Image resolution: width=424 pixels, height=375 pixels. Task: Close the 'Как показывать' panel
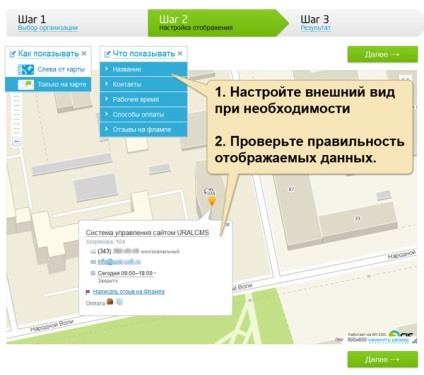point(84,53)
